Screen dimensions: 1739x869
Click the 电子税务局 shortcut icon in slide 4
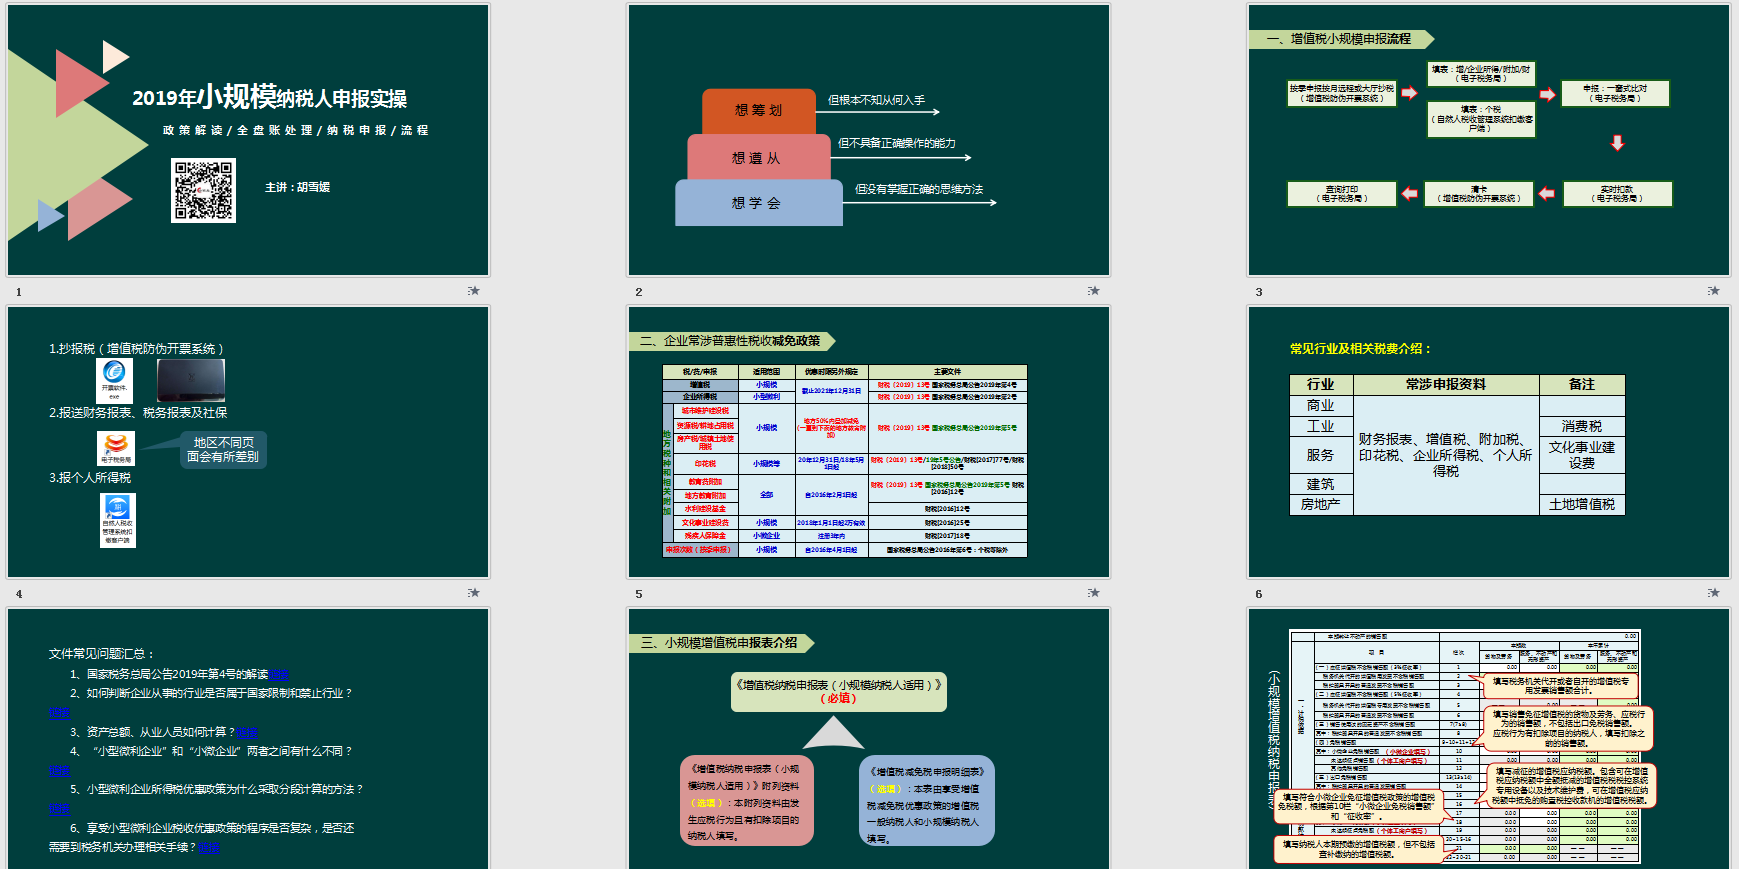115,448
